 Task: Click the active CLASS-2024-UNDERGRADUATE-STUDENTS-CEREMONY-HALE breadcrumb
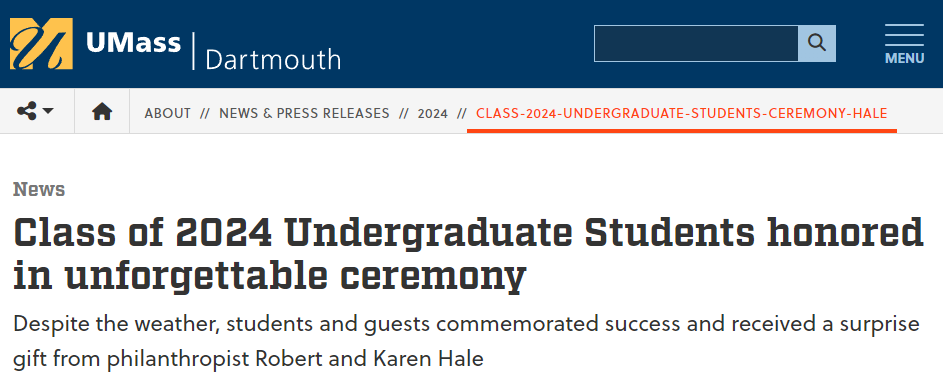681,113
